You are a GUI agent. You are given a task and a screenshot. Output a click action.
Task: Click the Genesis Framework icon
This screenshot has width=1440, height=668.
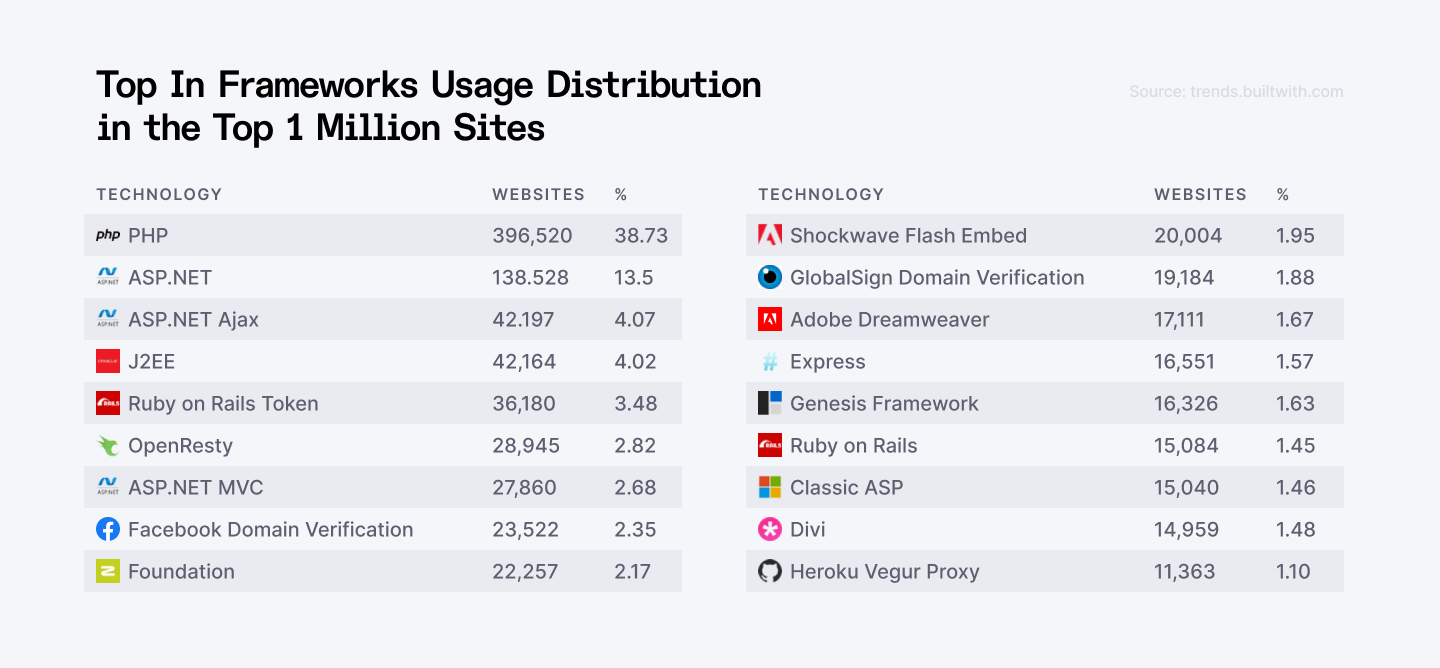(x=770, y=404)
